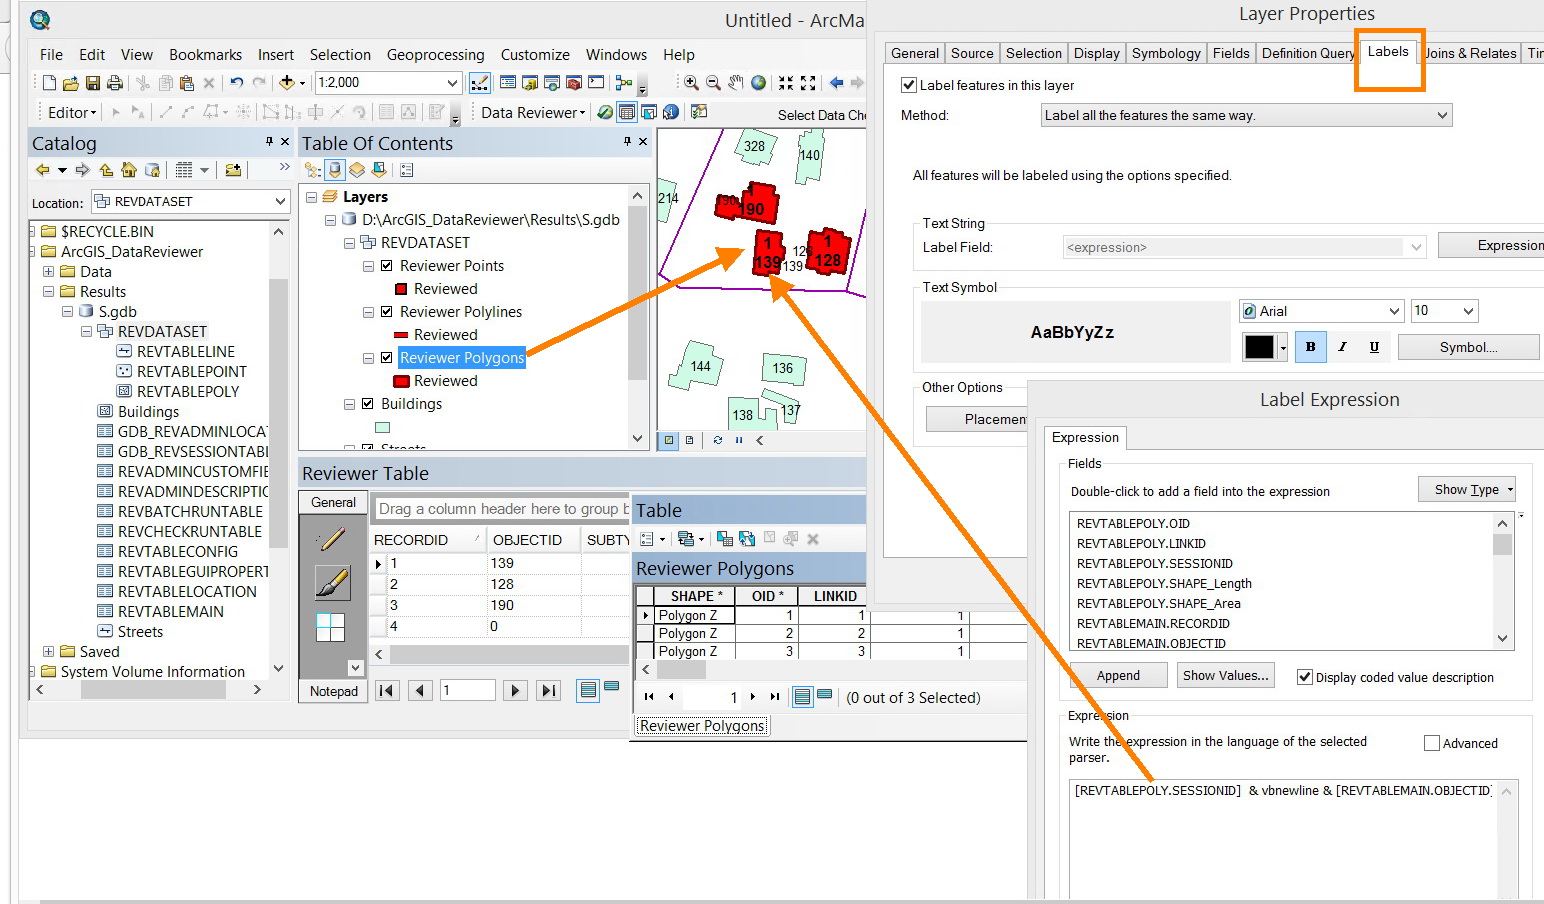Toggle the Editor Toolbar icon
1544x904 pixels.
click(x=480, y=83)
